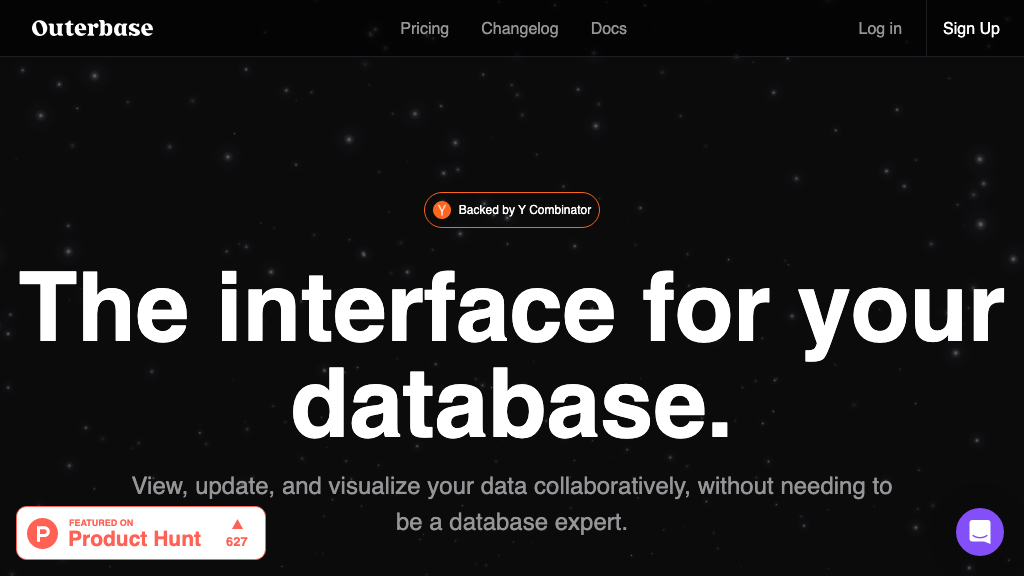Click the word "interface" in the headline

[x=416, y=307]
